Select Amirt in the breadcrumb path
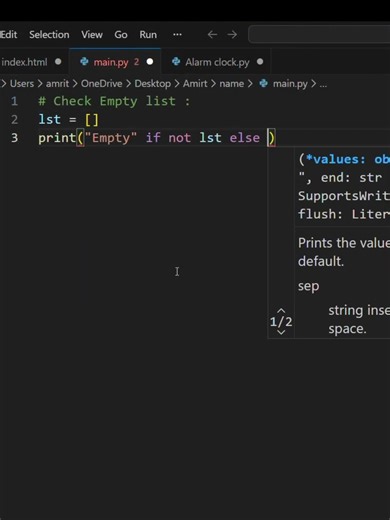This screenshot has width=390, height=520. (195, 83)
